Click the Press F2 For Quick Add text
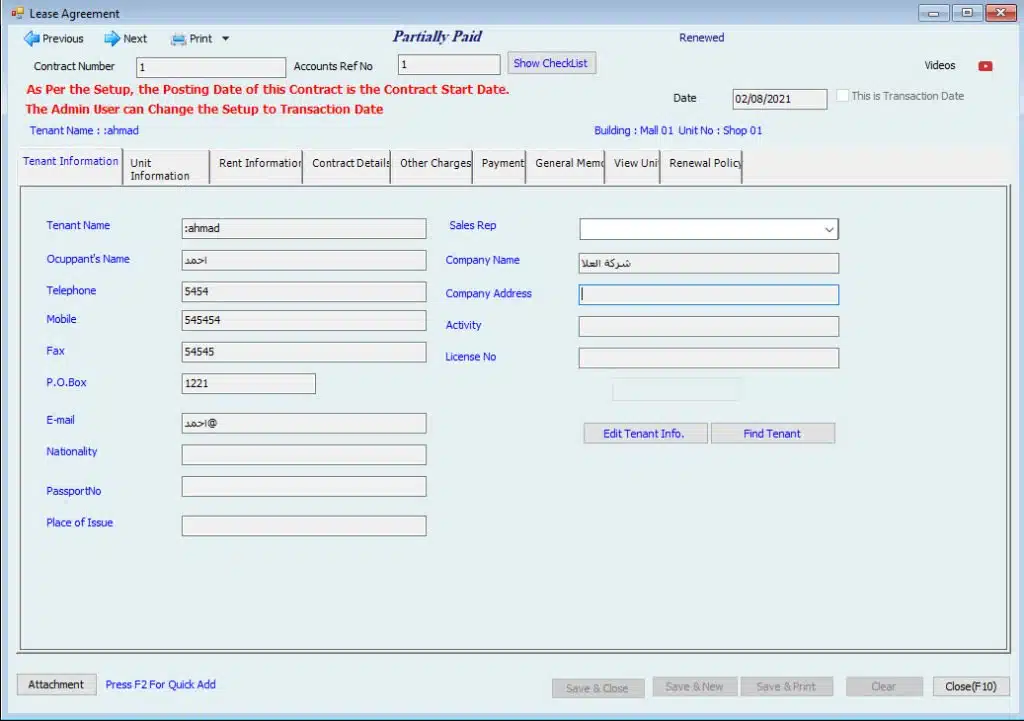This screenshot has height=721, width=1024. tap(161, 684)
